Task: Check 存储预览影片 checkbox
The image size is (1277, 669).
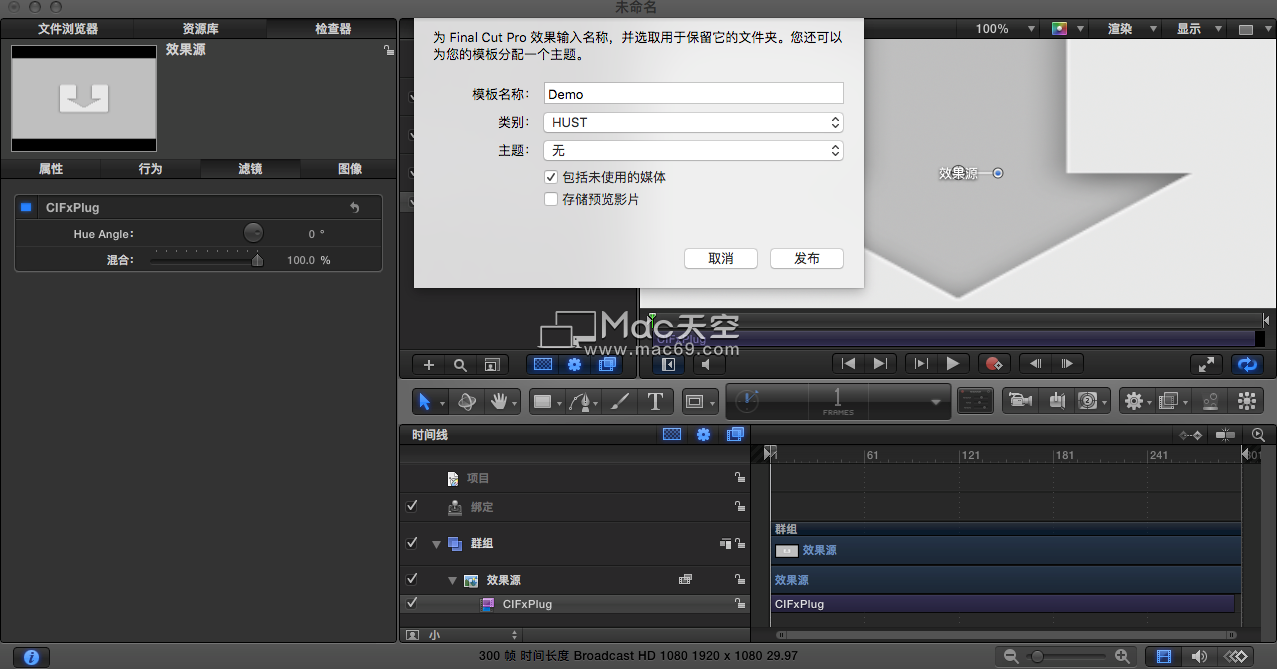Action: click(551, 199)
